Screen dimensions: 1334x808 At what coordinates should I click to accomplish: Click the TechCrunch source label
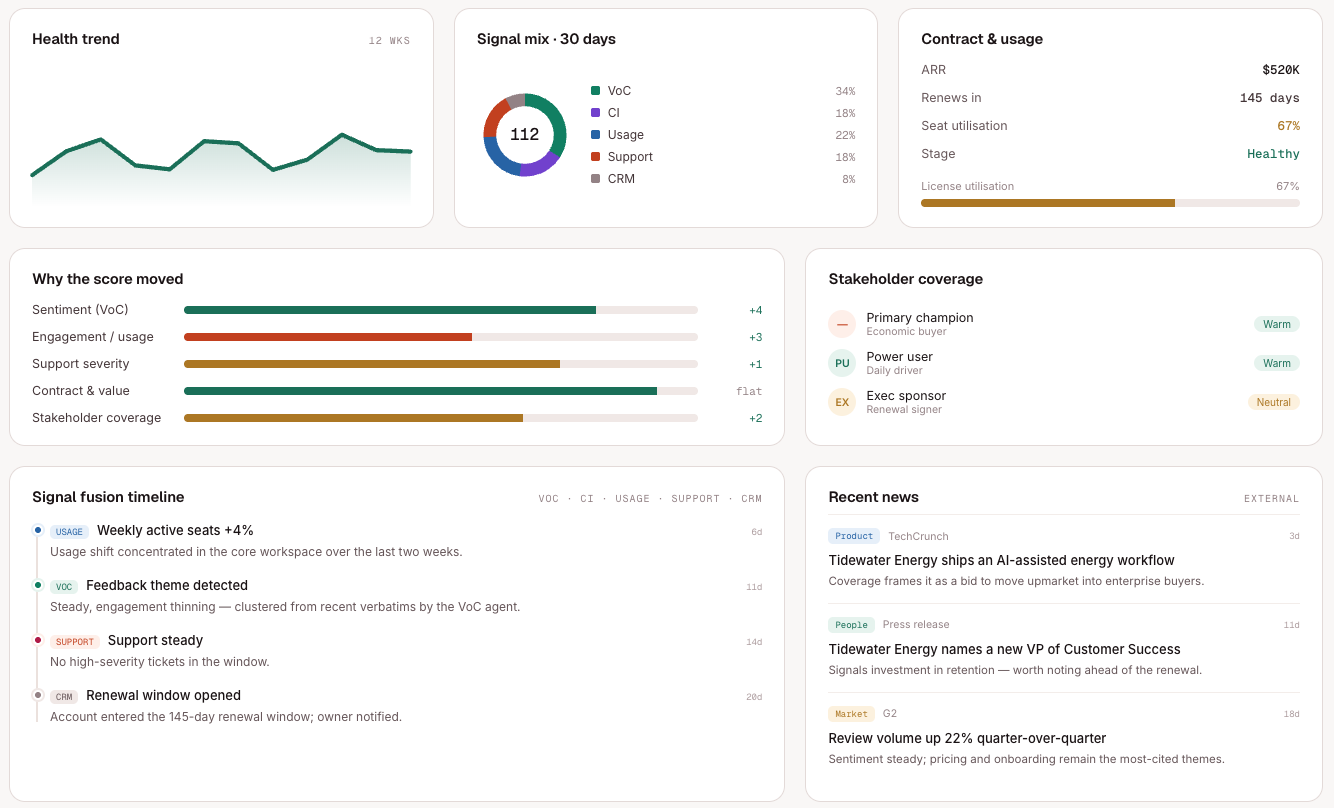pos(918,536)
